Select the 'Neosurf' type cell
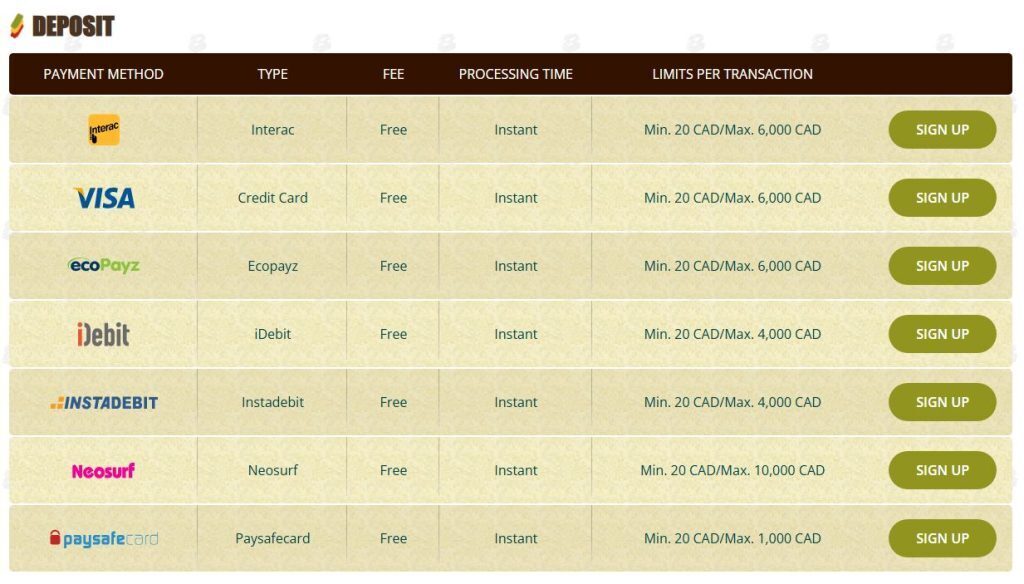Viewport: 1024px width, 584px height. click(272, 470)
